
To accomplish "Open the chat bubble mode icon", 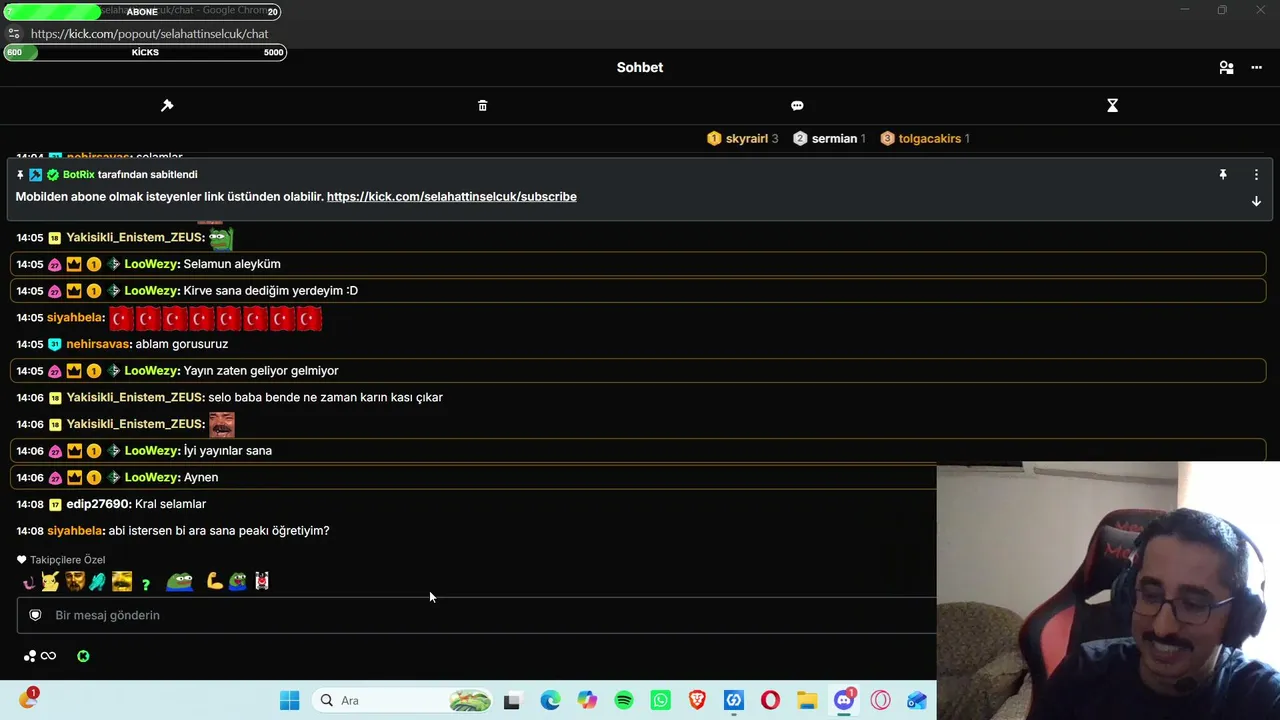I will (797, 106).
